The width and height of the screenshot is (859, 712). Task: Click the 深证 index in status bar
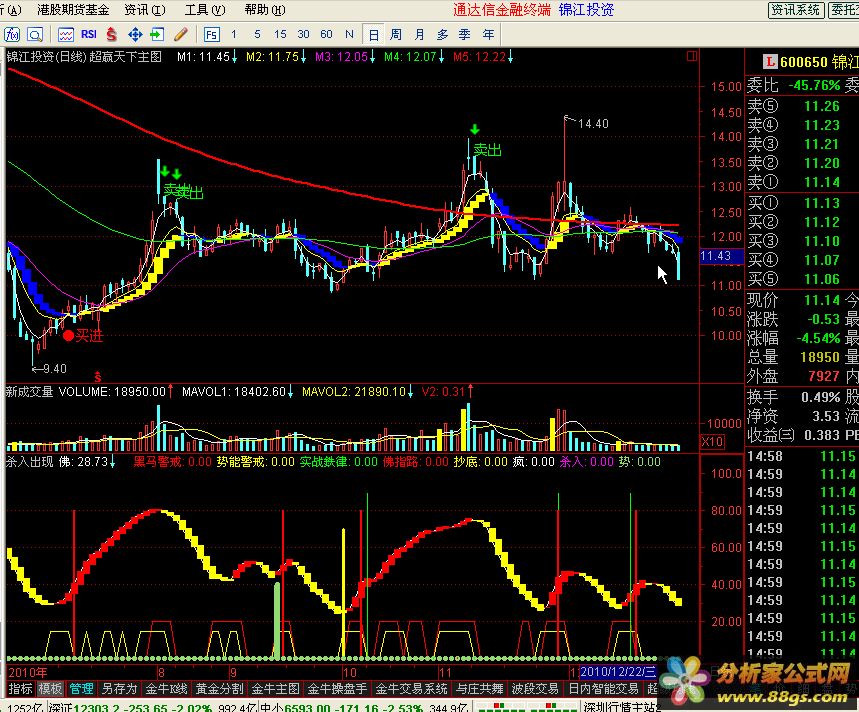130,707
